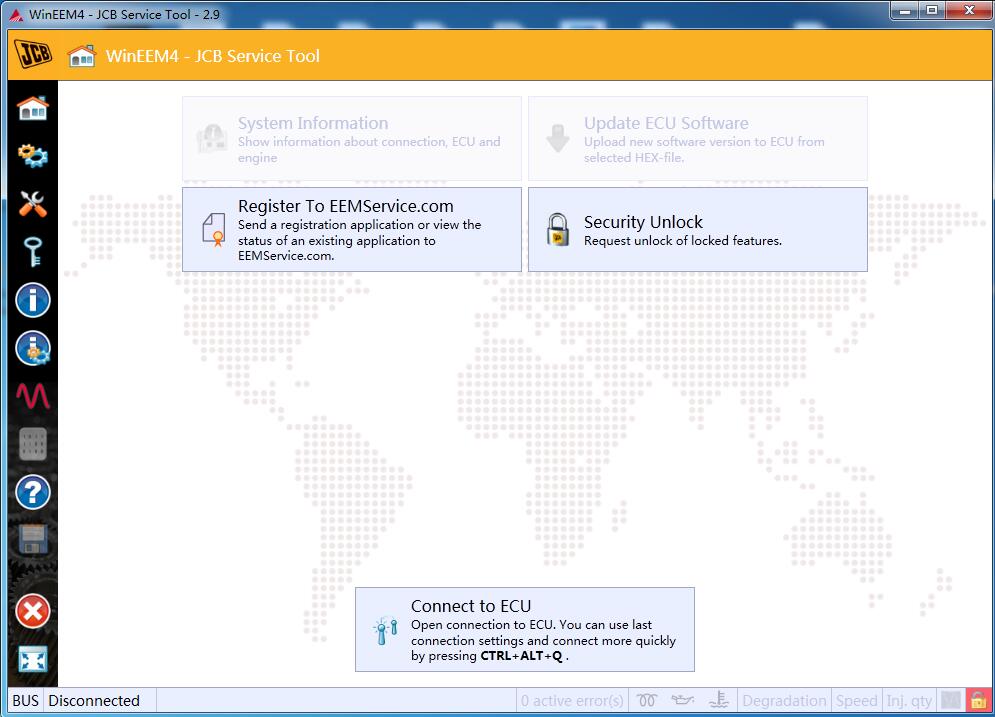Click the 0 active error(s) status

click(x=572, y=701)
